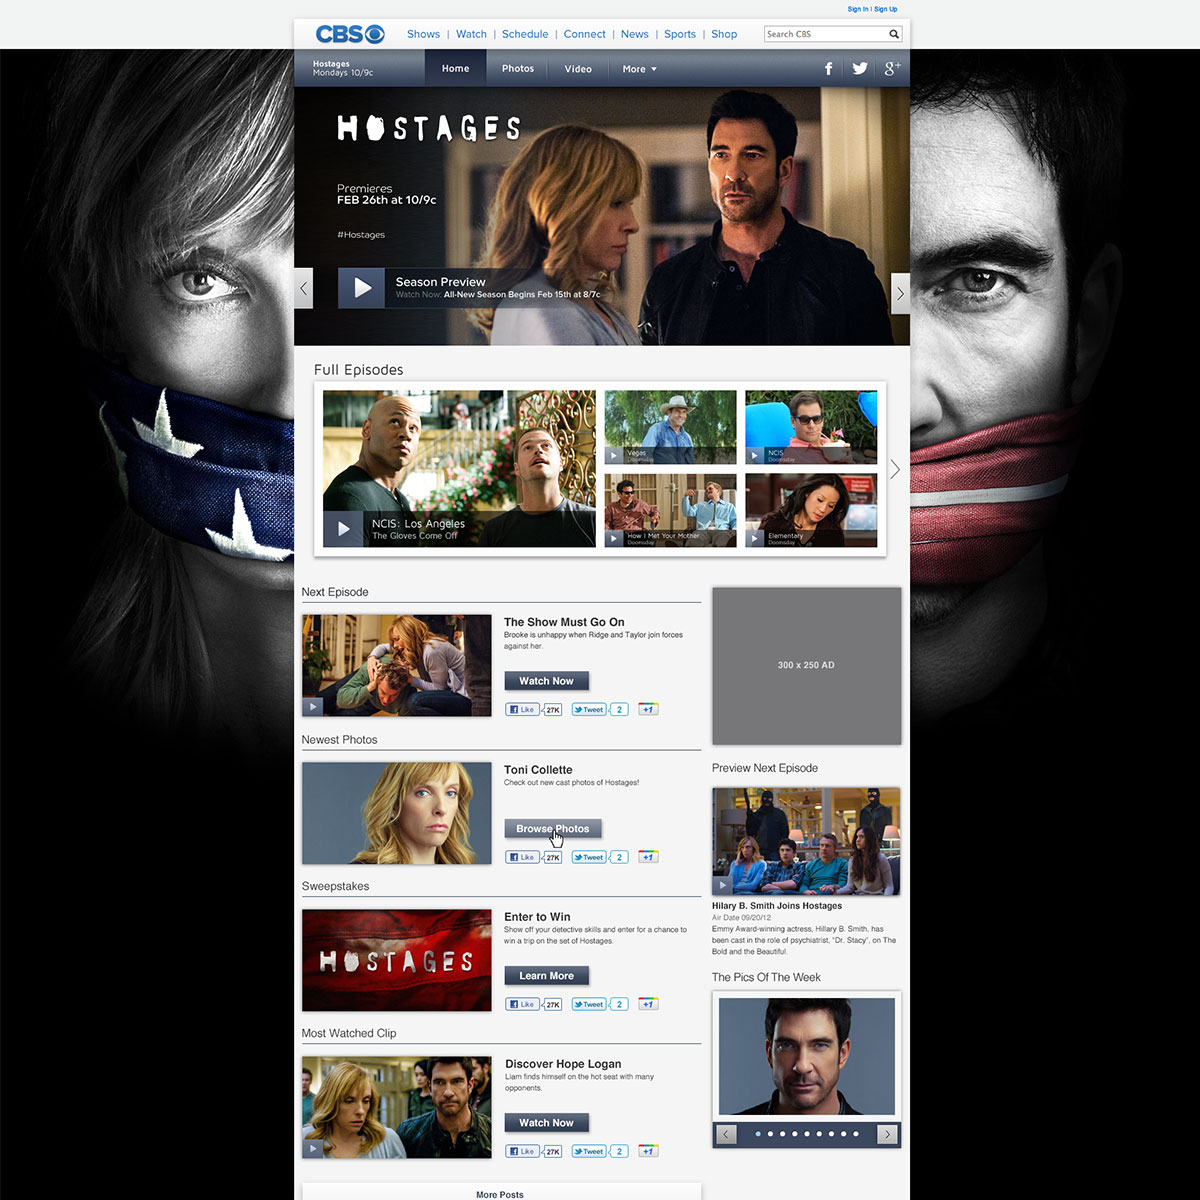Play the Season Preview video
This screenshot has width=1200, height=1200.
pyautogui.click(x=361, y=288)
